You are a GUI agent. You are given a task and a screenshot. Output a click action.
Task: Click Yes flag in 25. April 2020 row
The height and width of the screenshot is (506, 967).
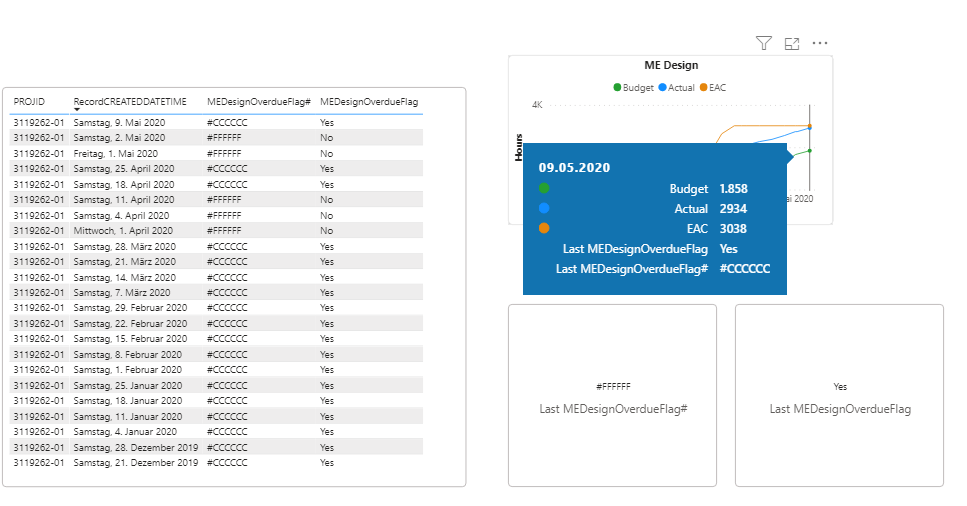[327, 168]
